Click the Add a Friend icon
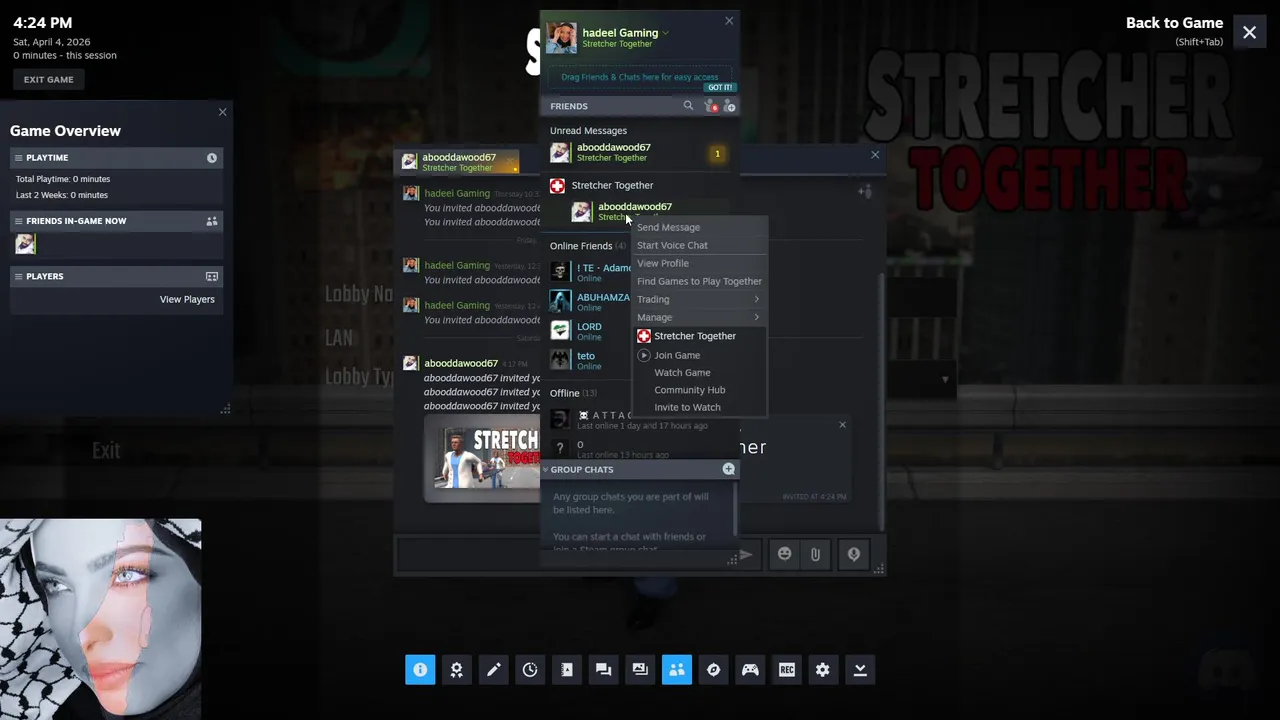Screen dimensions: 1280x720 coord(729,106)
